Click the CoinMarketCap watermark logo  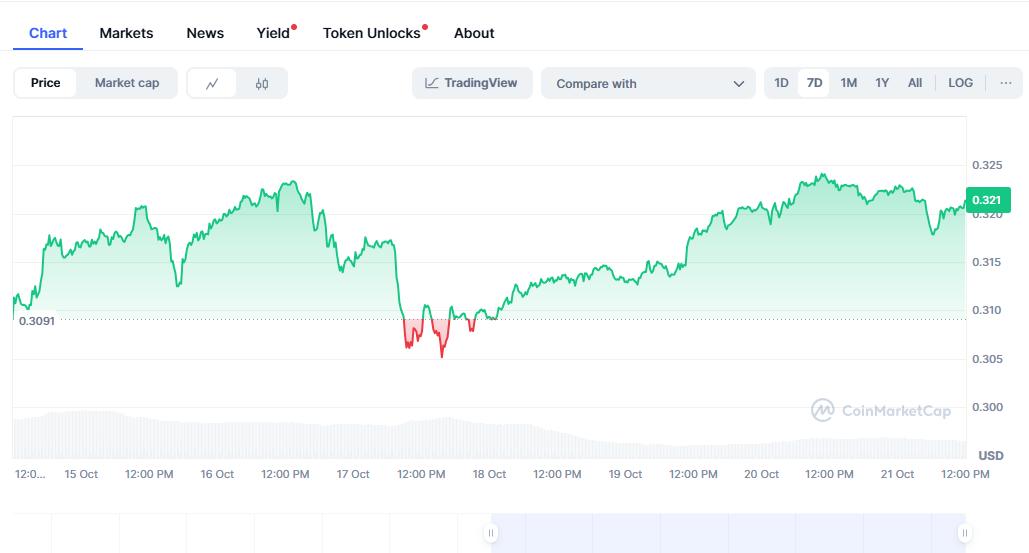tap(880, 410)
